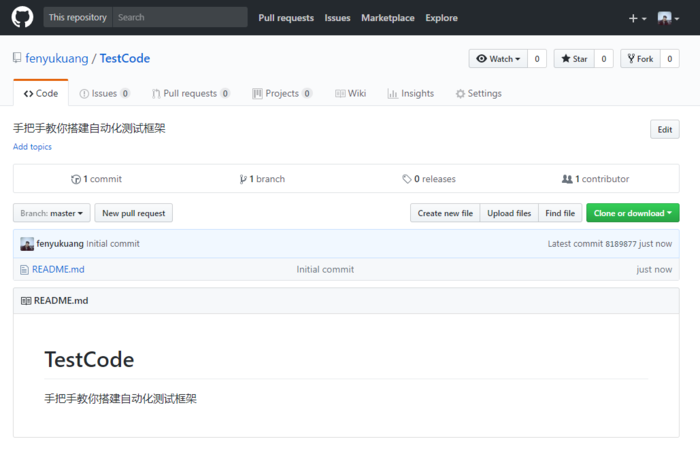Image resolution: width=700 pixels, height=454 pixels.
Task: Click the releases tag icon
Action: click(407, 179)
